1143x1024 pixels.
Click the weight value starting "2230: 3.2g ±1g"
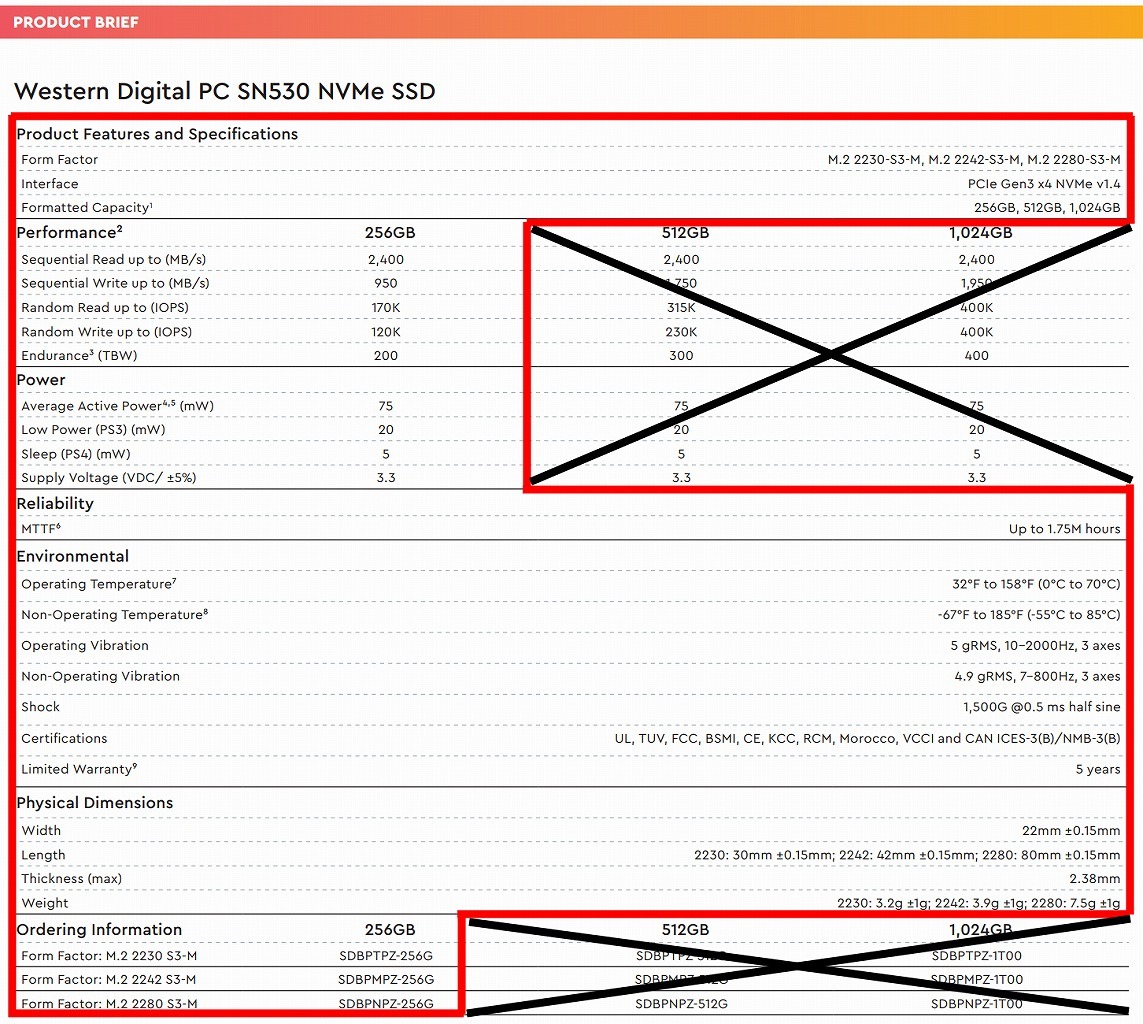[x=978, y=903]
